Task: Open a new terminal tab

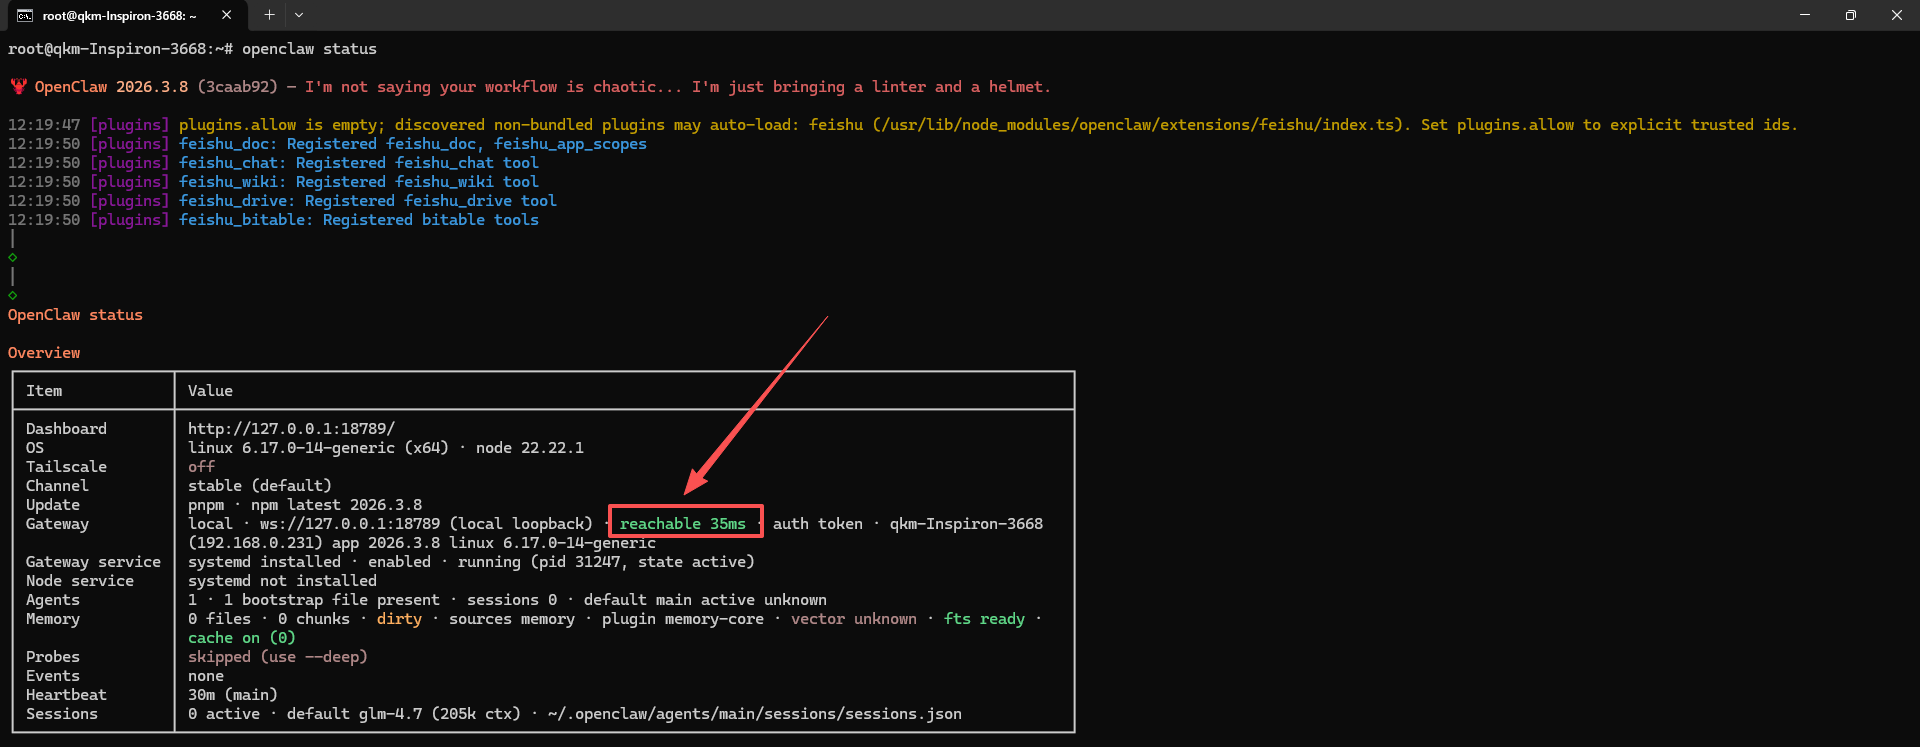Action: (269, 15)
